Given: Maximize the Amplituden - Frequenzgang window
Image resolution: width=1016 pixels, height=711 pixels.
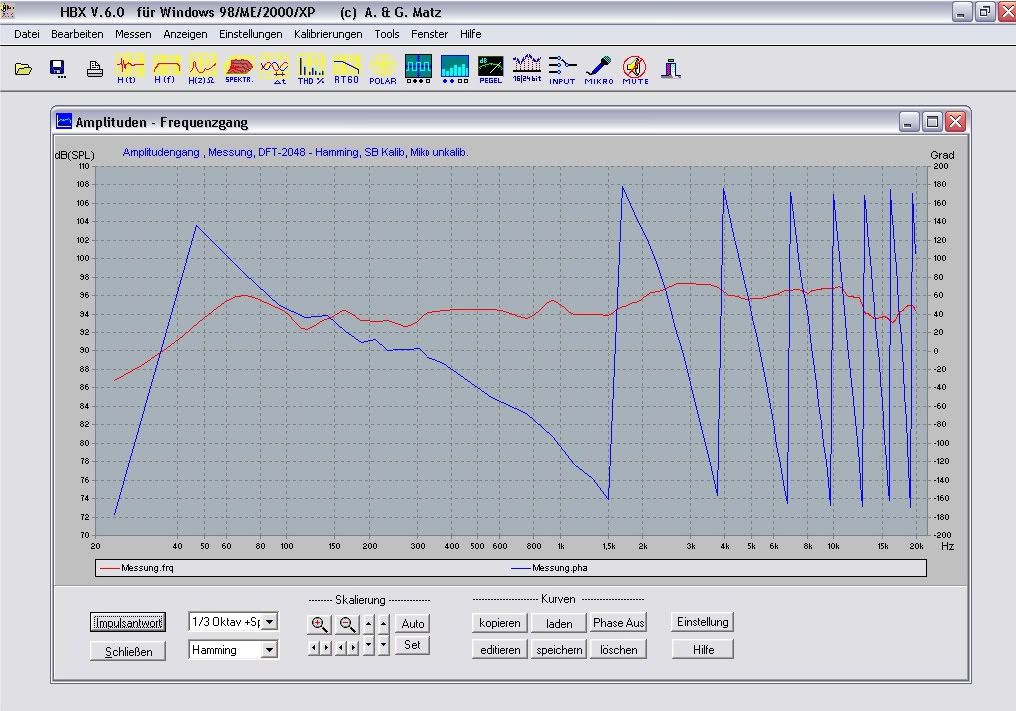Looking at the screenshot, I should pos(932,122).
